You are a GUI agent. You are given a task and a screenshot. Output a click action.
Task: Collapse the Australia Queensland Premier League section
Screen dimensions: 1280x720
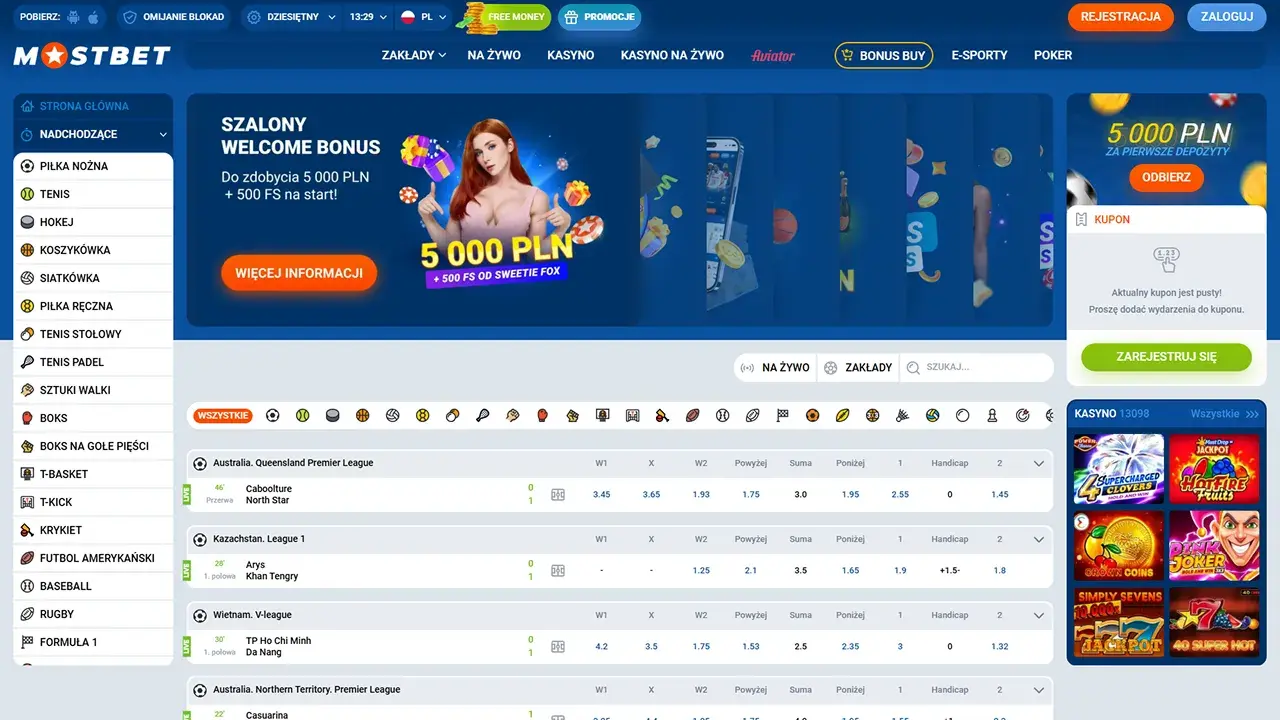pos(1038,463)
